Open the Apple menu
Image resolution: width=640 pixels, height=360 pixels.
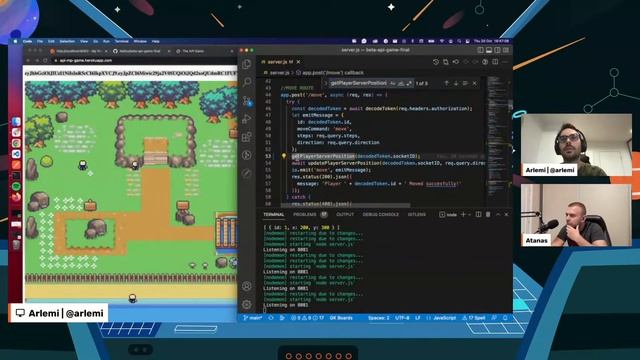pos(16,41)
